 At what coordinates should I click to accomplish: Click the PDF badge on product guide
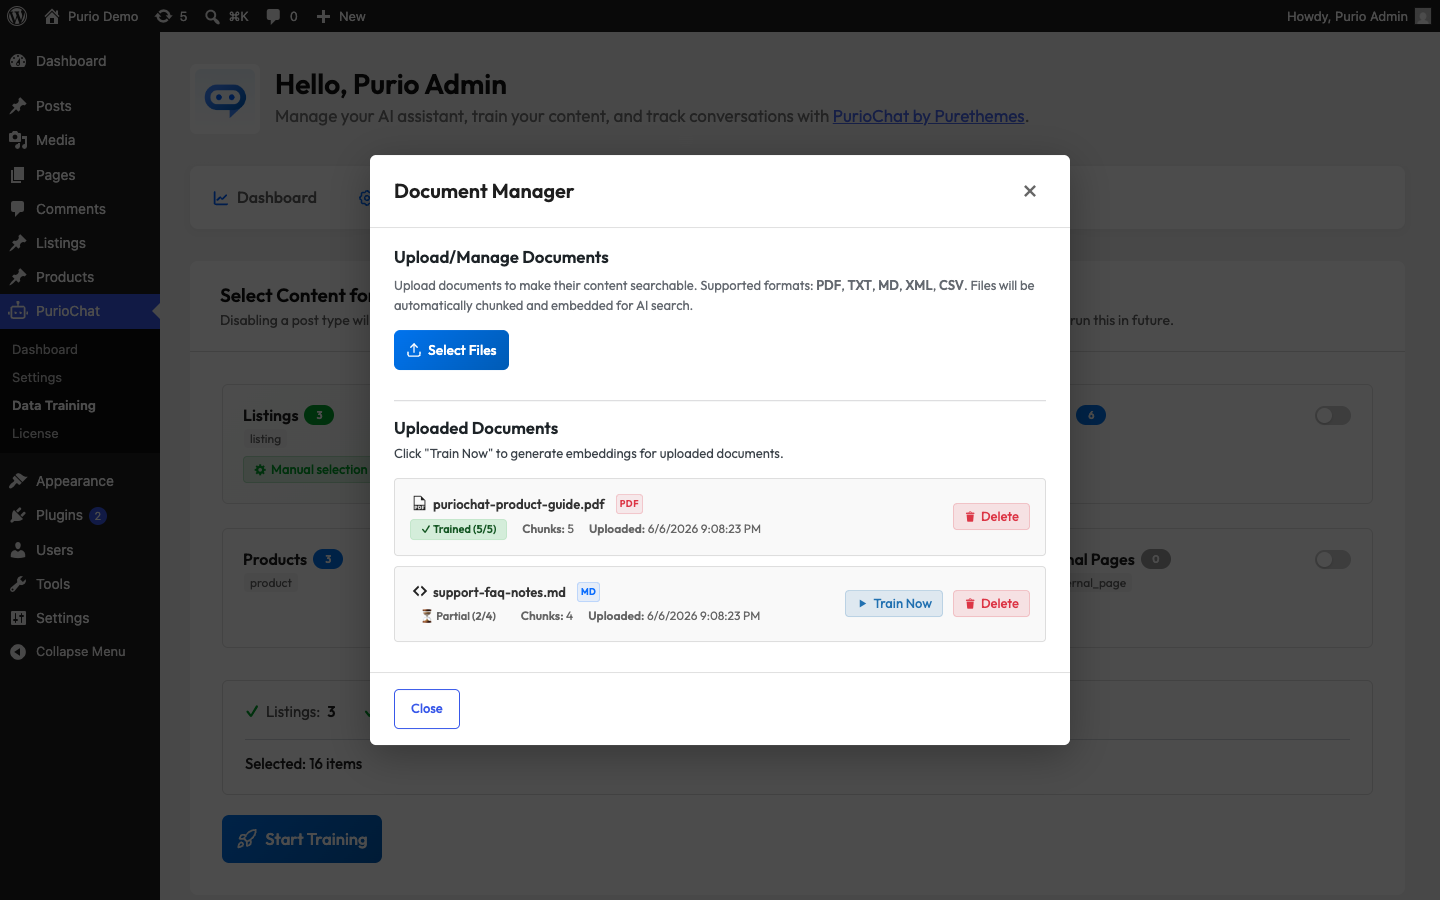coord(629,504)
